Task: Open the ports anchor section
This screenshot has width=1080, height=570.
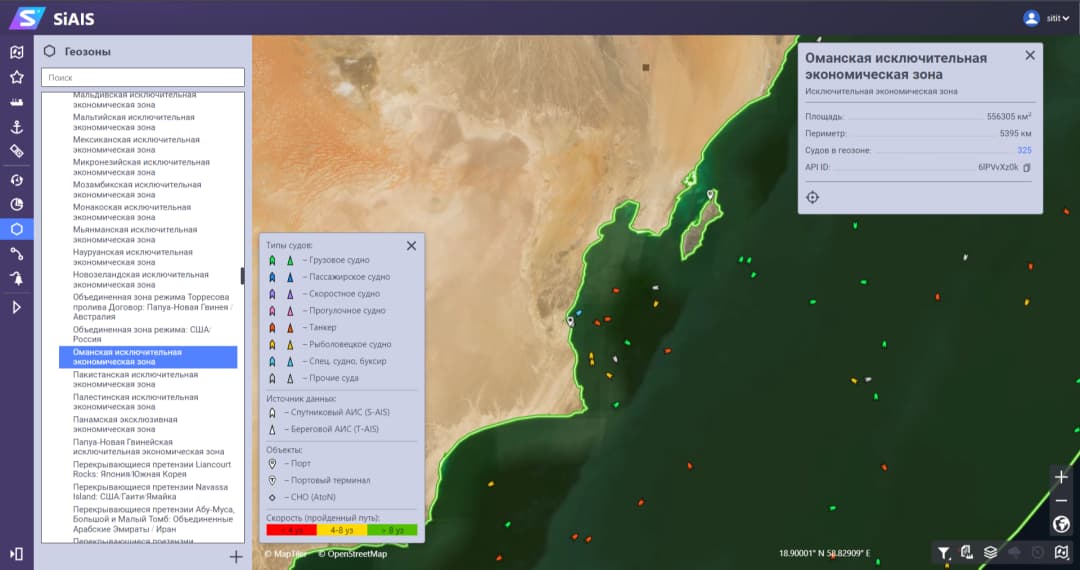Action: click(x=16, y=127)
